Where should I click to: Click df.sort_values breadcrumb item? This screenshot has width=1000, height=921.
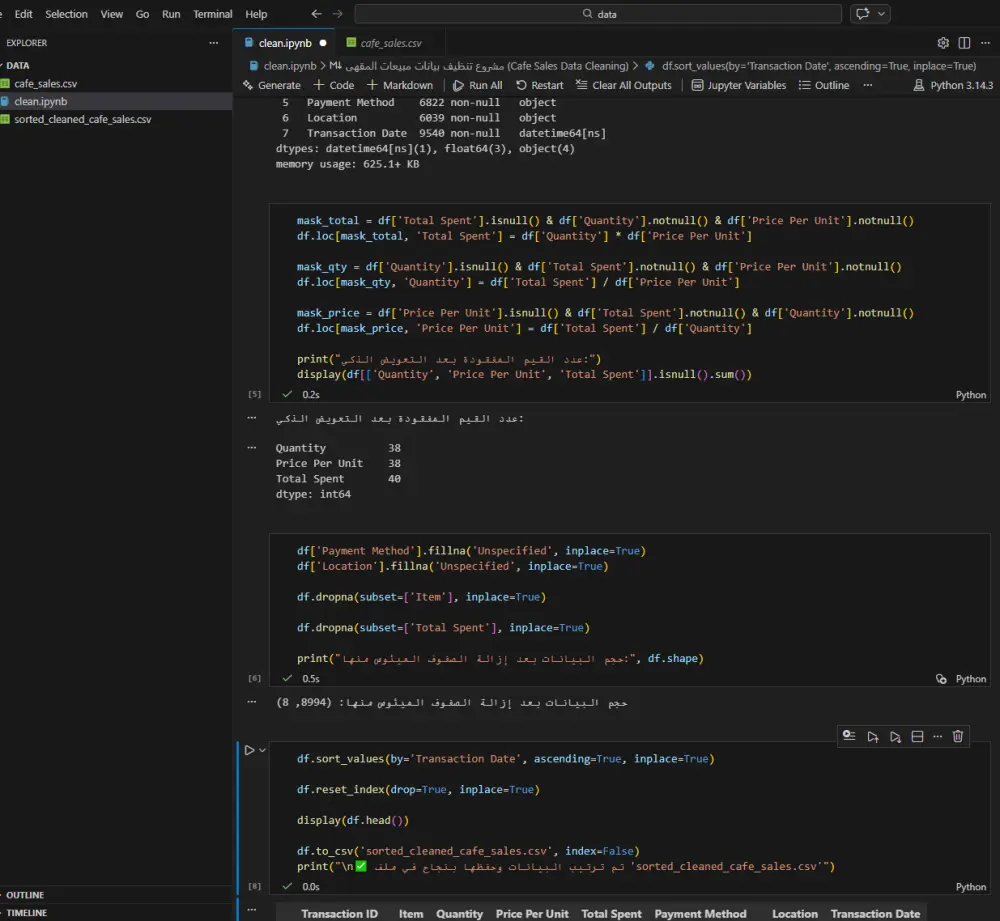[x=811, y=66]
